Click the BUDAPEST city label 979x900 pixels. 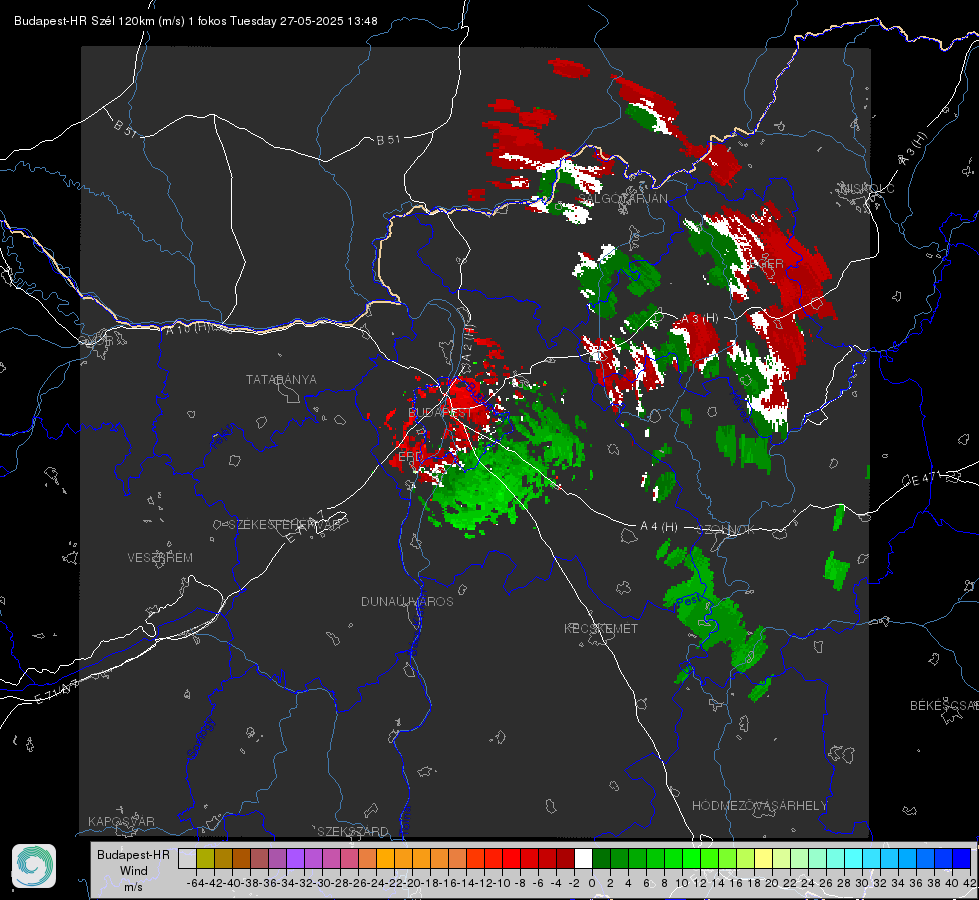tap(440, 412)
